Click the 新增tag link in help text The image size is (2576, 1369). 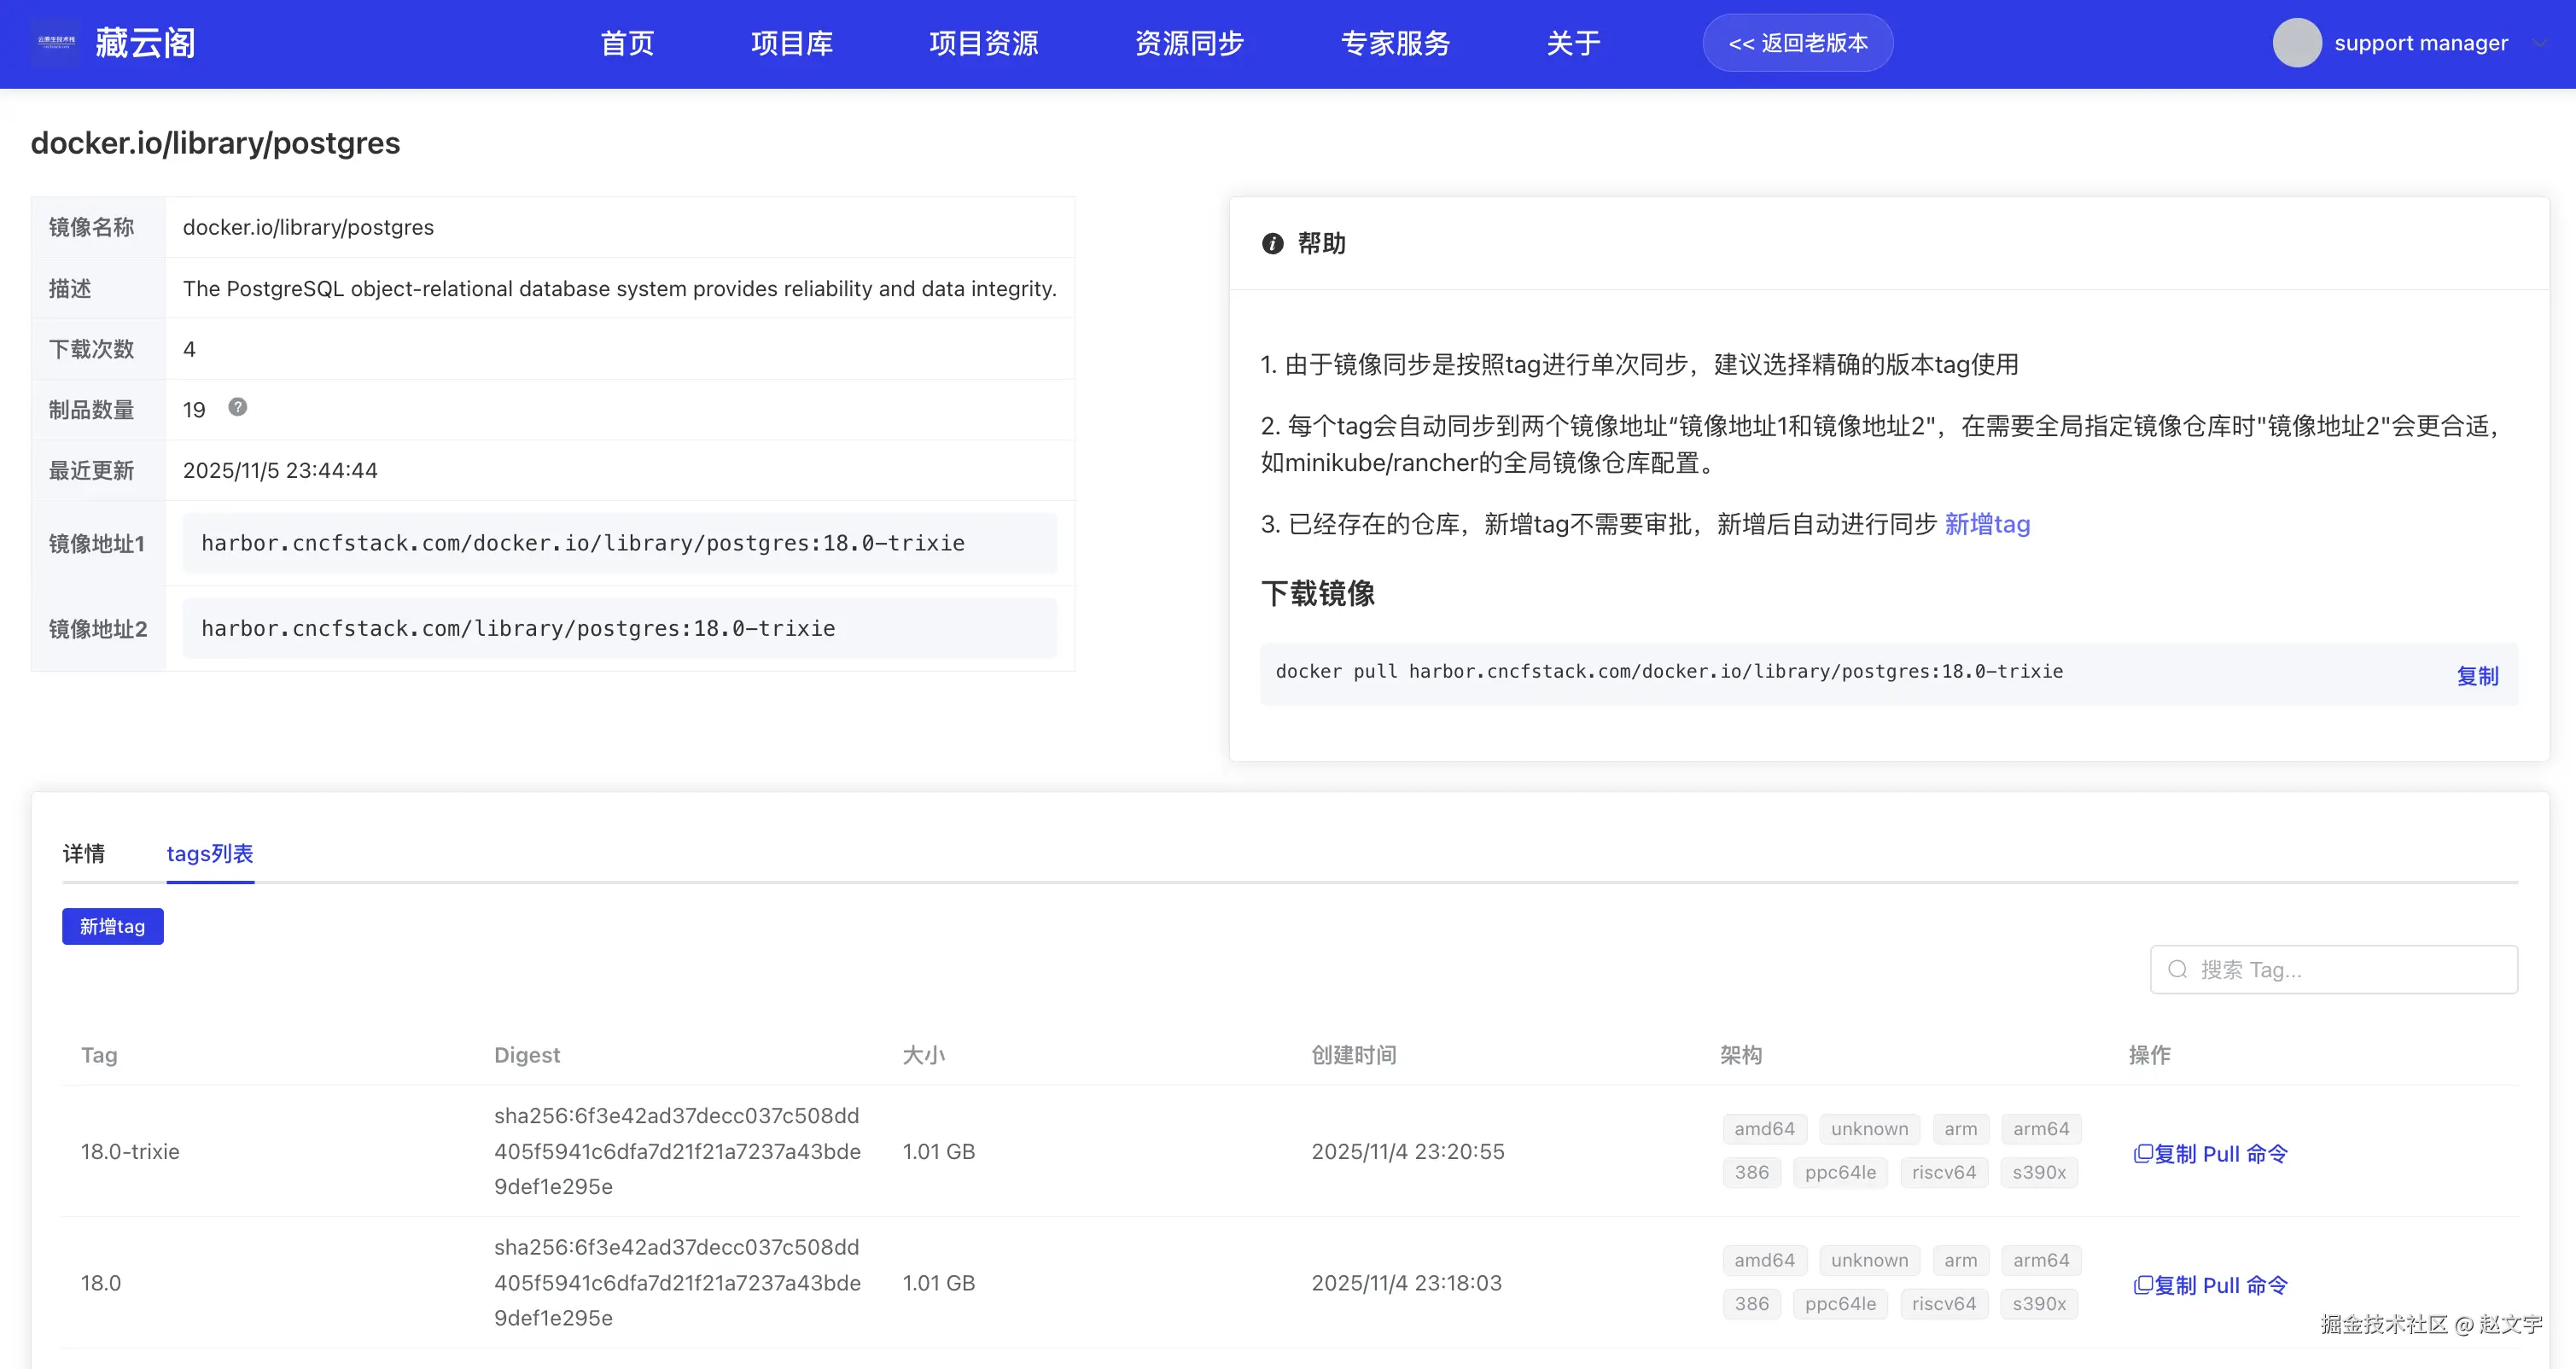pyautogui.click(x=1986, y=524)
